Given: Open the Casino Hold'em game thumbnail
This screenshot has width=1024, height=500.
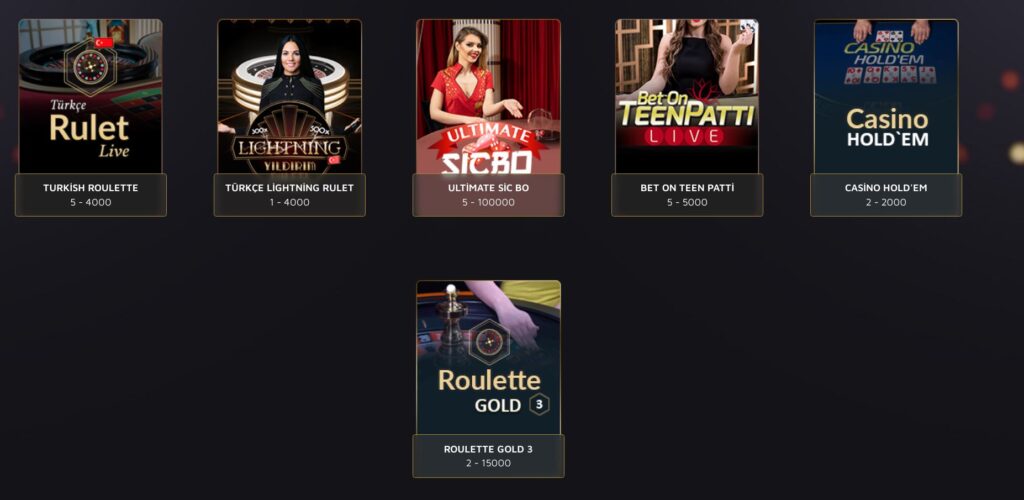Looking at the screenshot, I should coord(886,96).
